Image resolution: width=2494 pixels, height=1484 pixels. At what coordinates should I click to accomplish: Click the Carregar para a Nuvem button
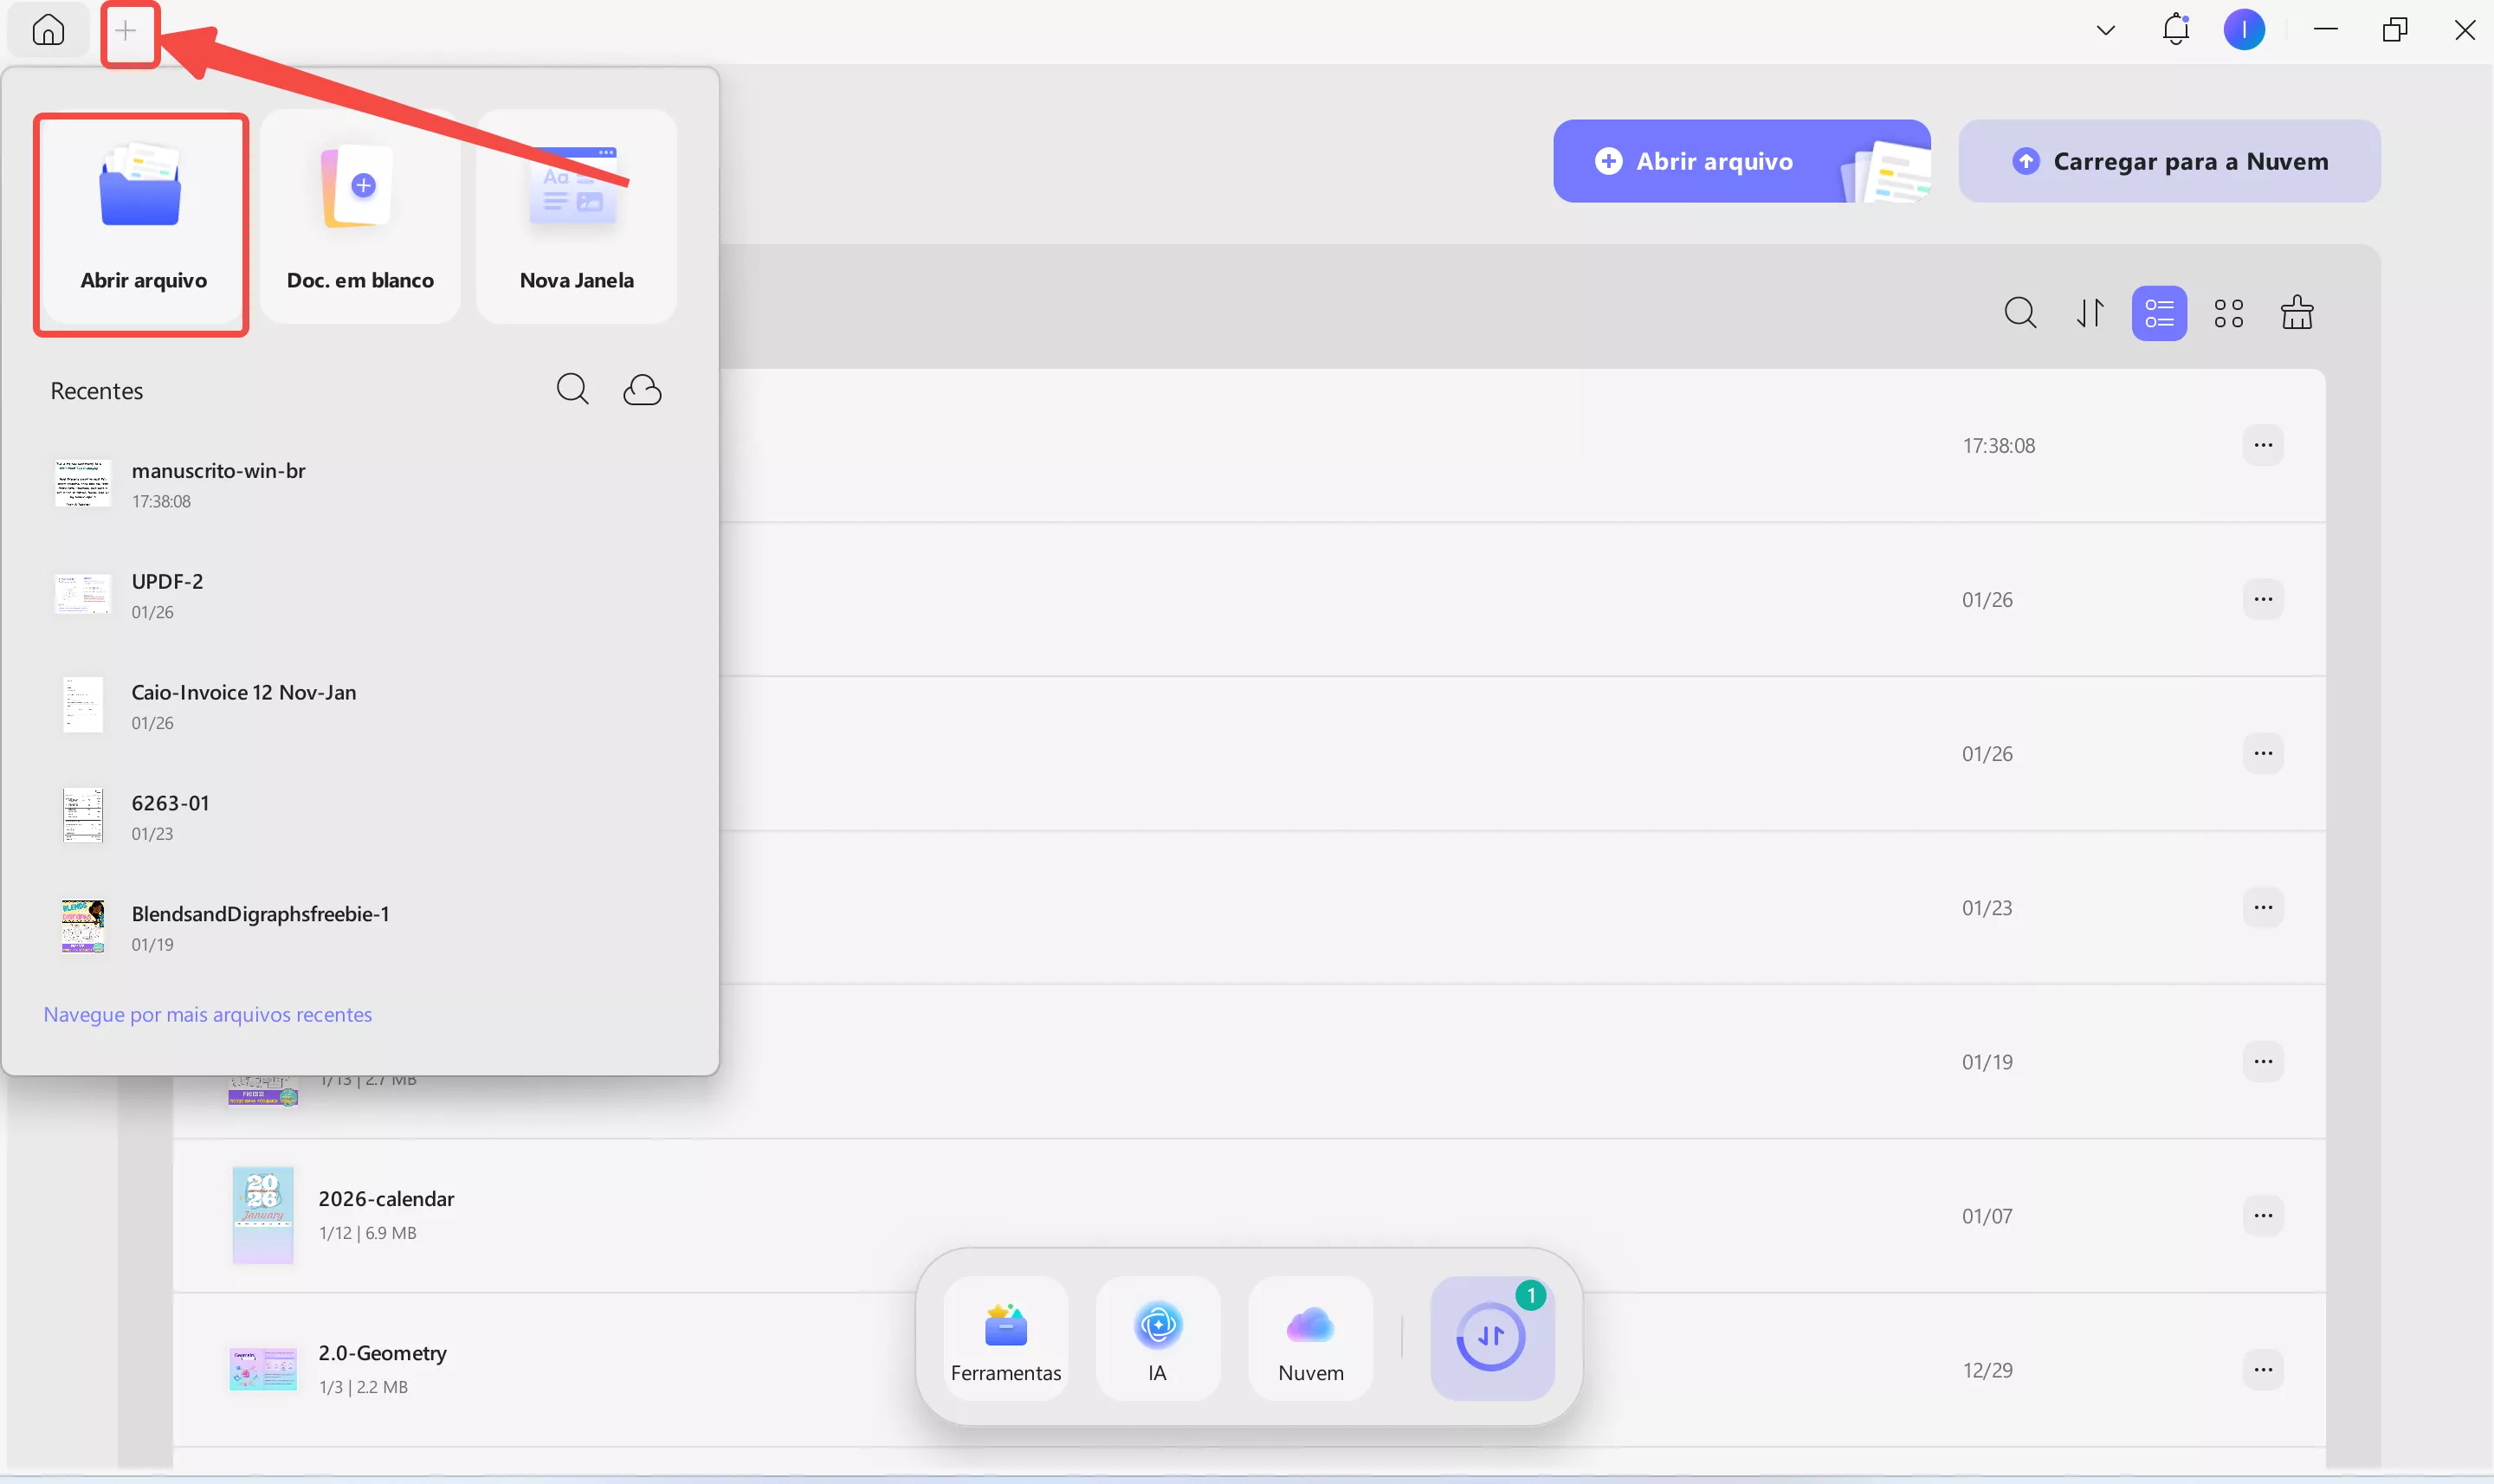[2168, 160]
